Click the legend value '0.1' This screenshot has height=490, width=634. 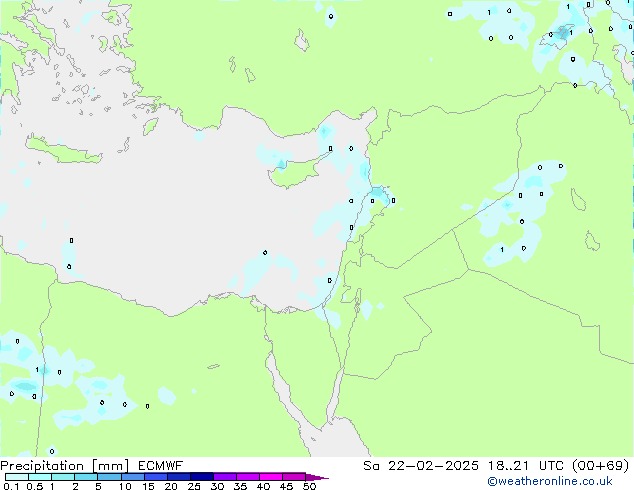pyautogui.click(x=11, y=486)
